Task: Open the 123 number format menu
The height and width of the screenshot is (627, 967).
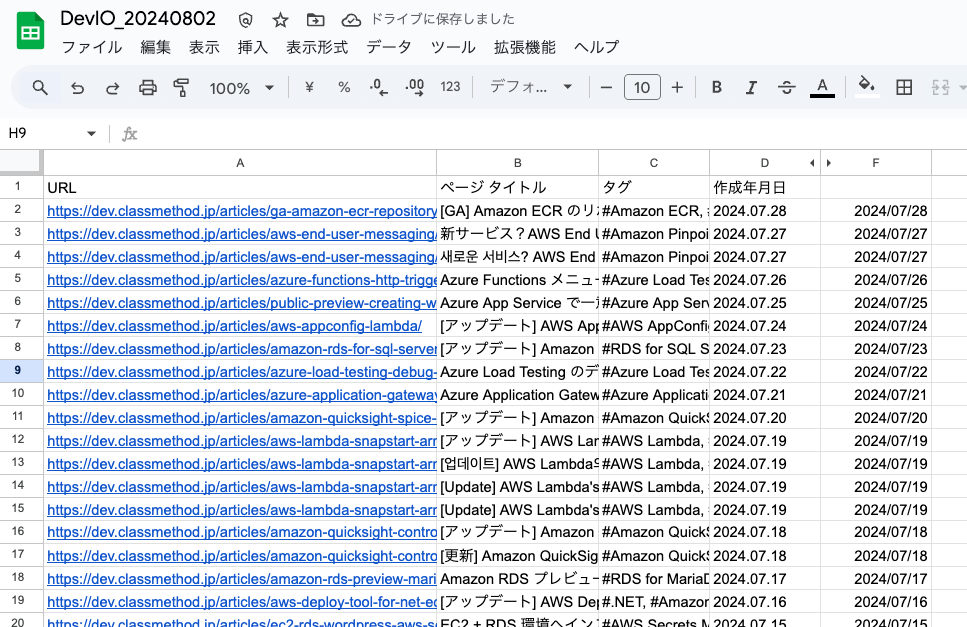Action: (x=450, y=87)
